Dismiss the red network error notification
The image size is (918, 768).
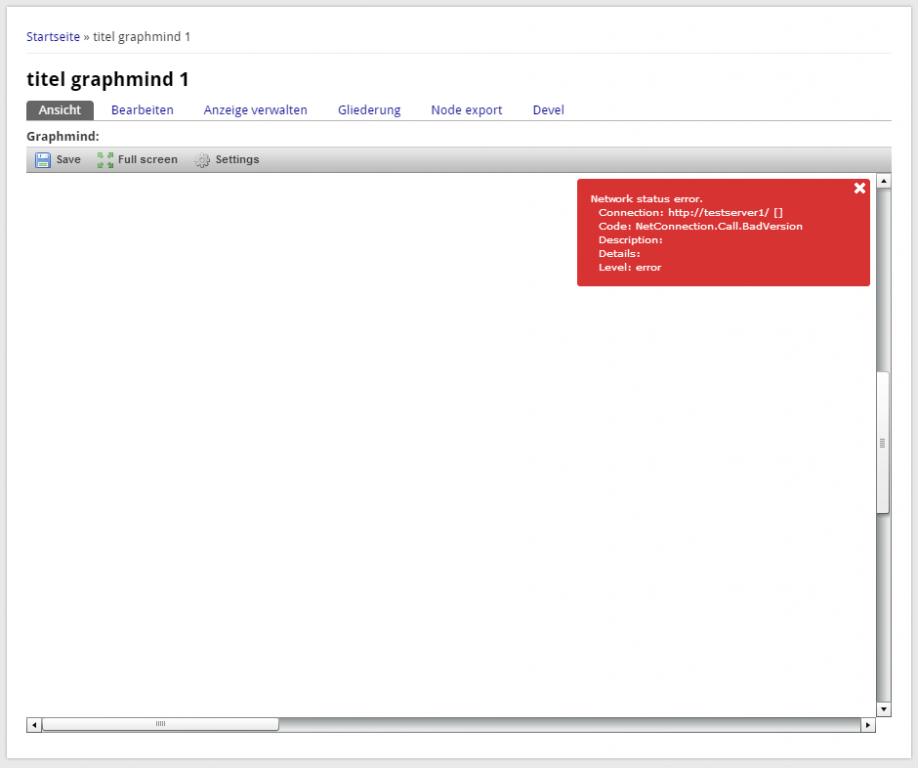[x=859, y=189]
